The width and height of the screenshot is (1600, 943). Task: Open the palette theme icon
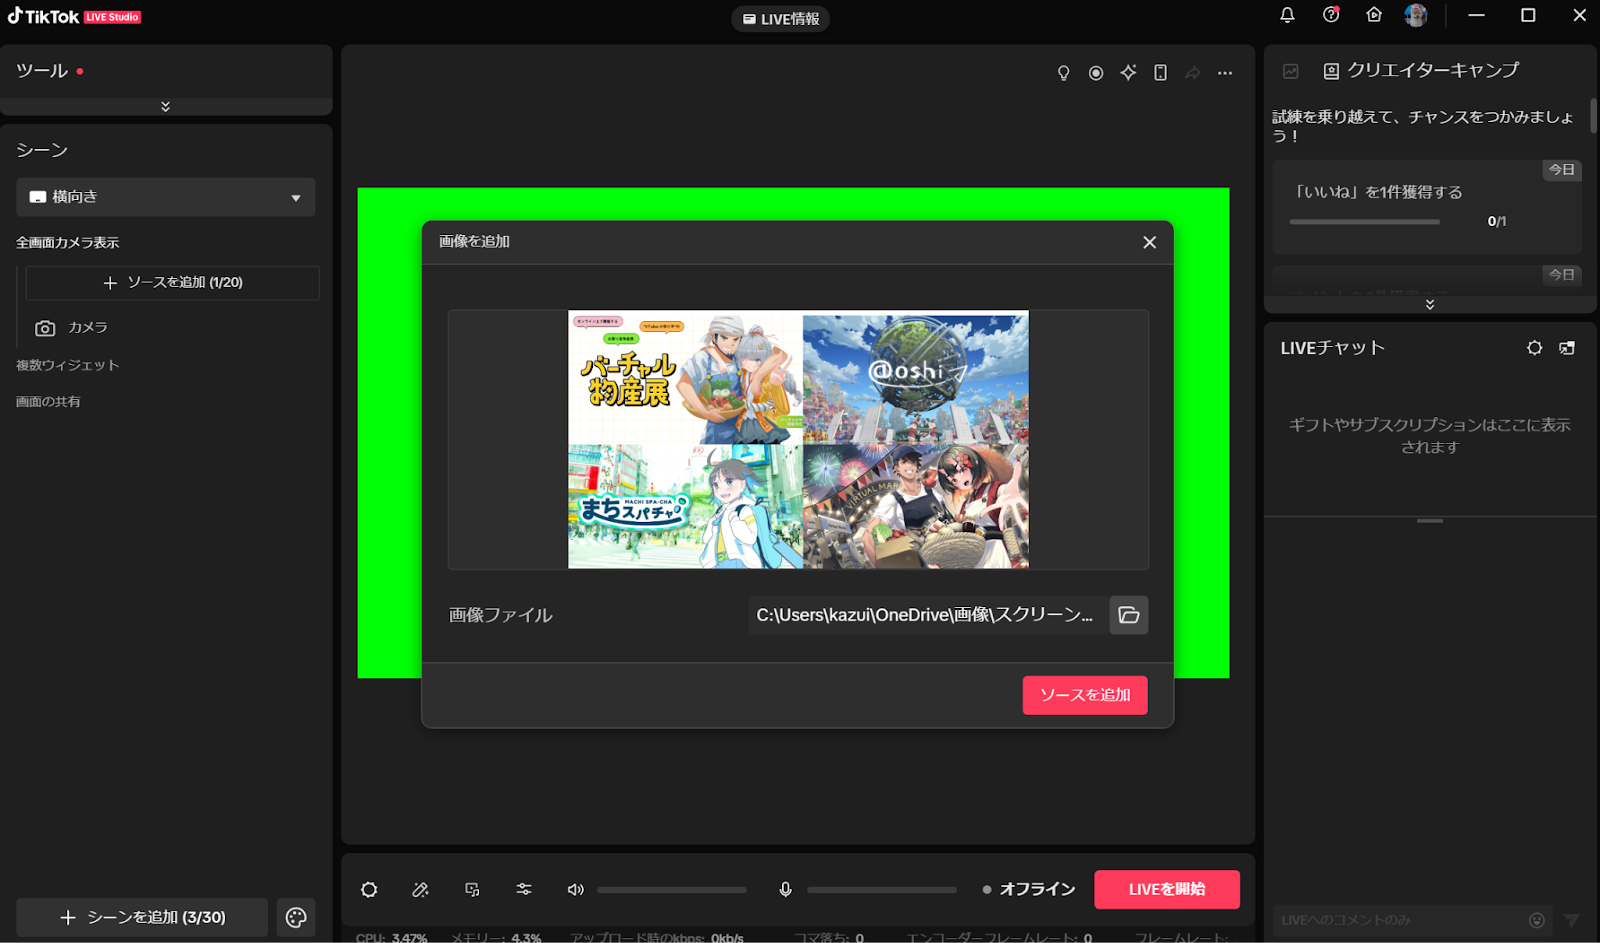[x=296, y=917]
